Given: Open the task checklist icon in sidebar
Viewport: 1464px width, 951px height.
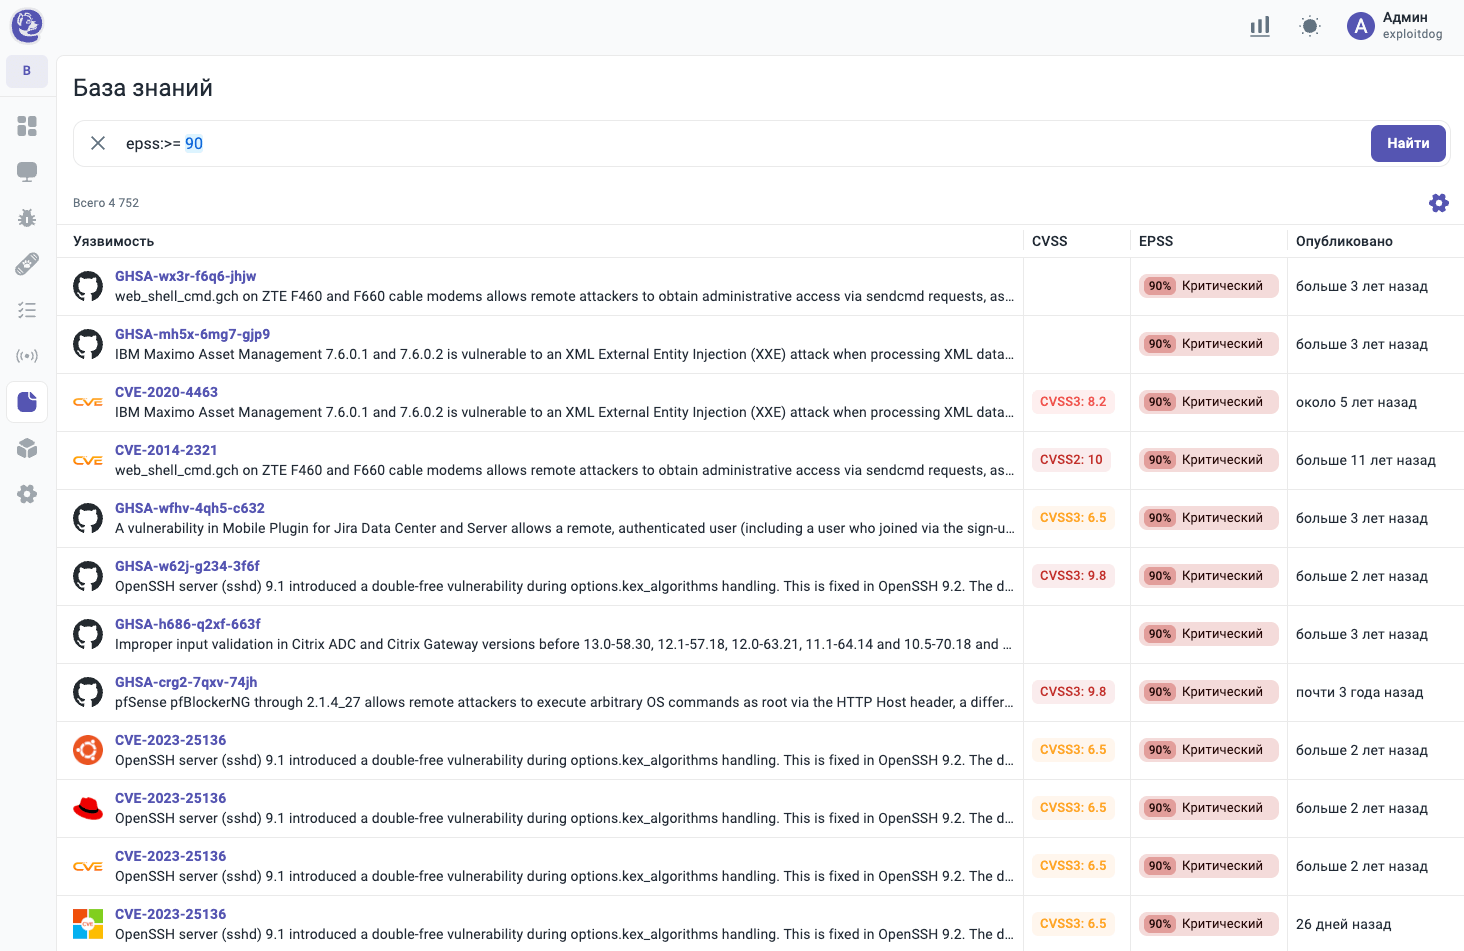Looking at the screenshot, I should click(x=27, y=310).
